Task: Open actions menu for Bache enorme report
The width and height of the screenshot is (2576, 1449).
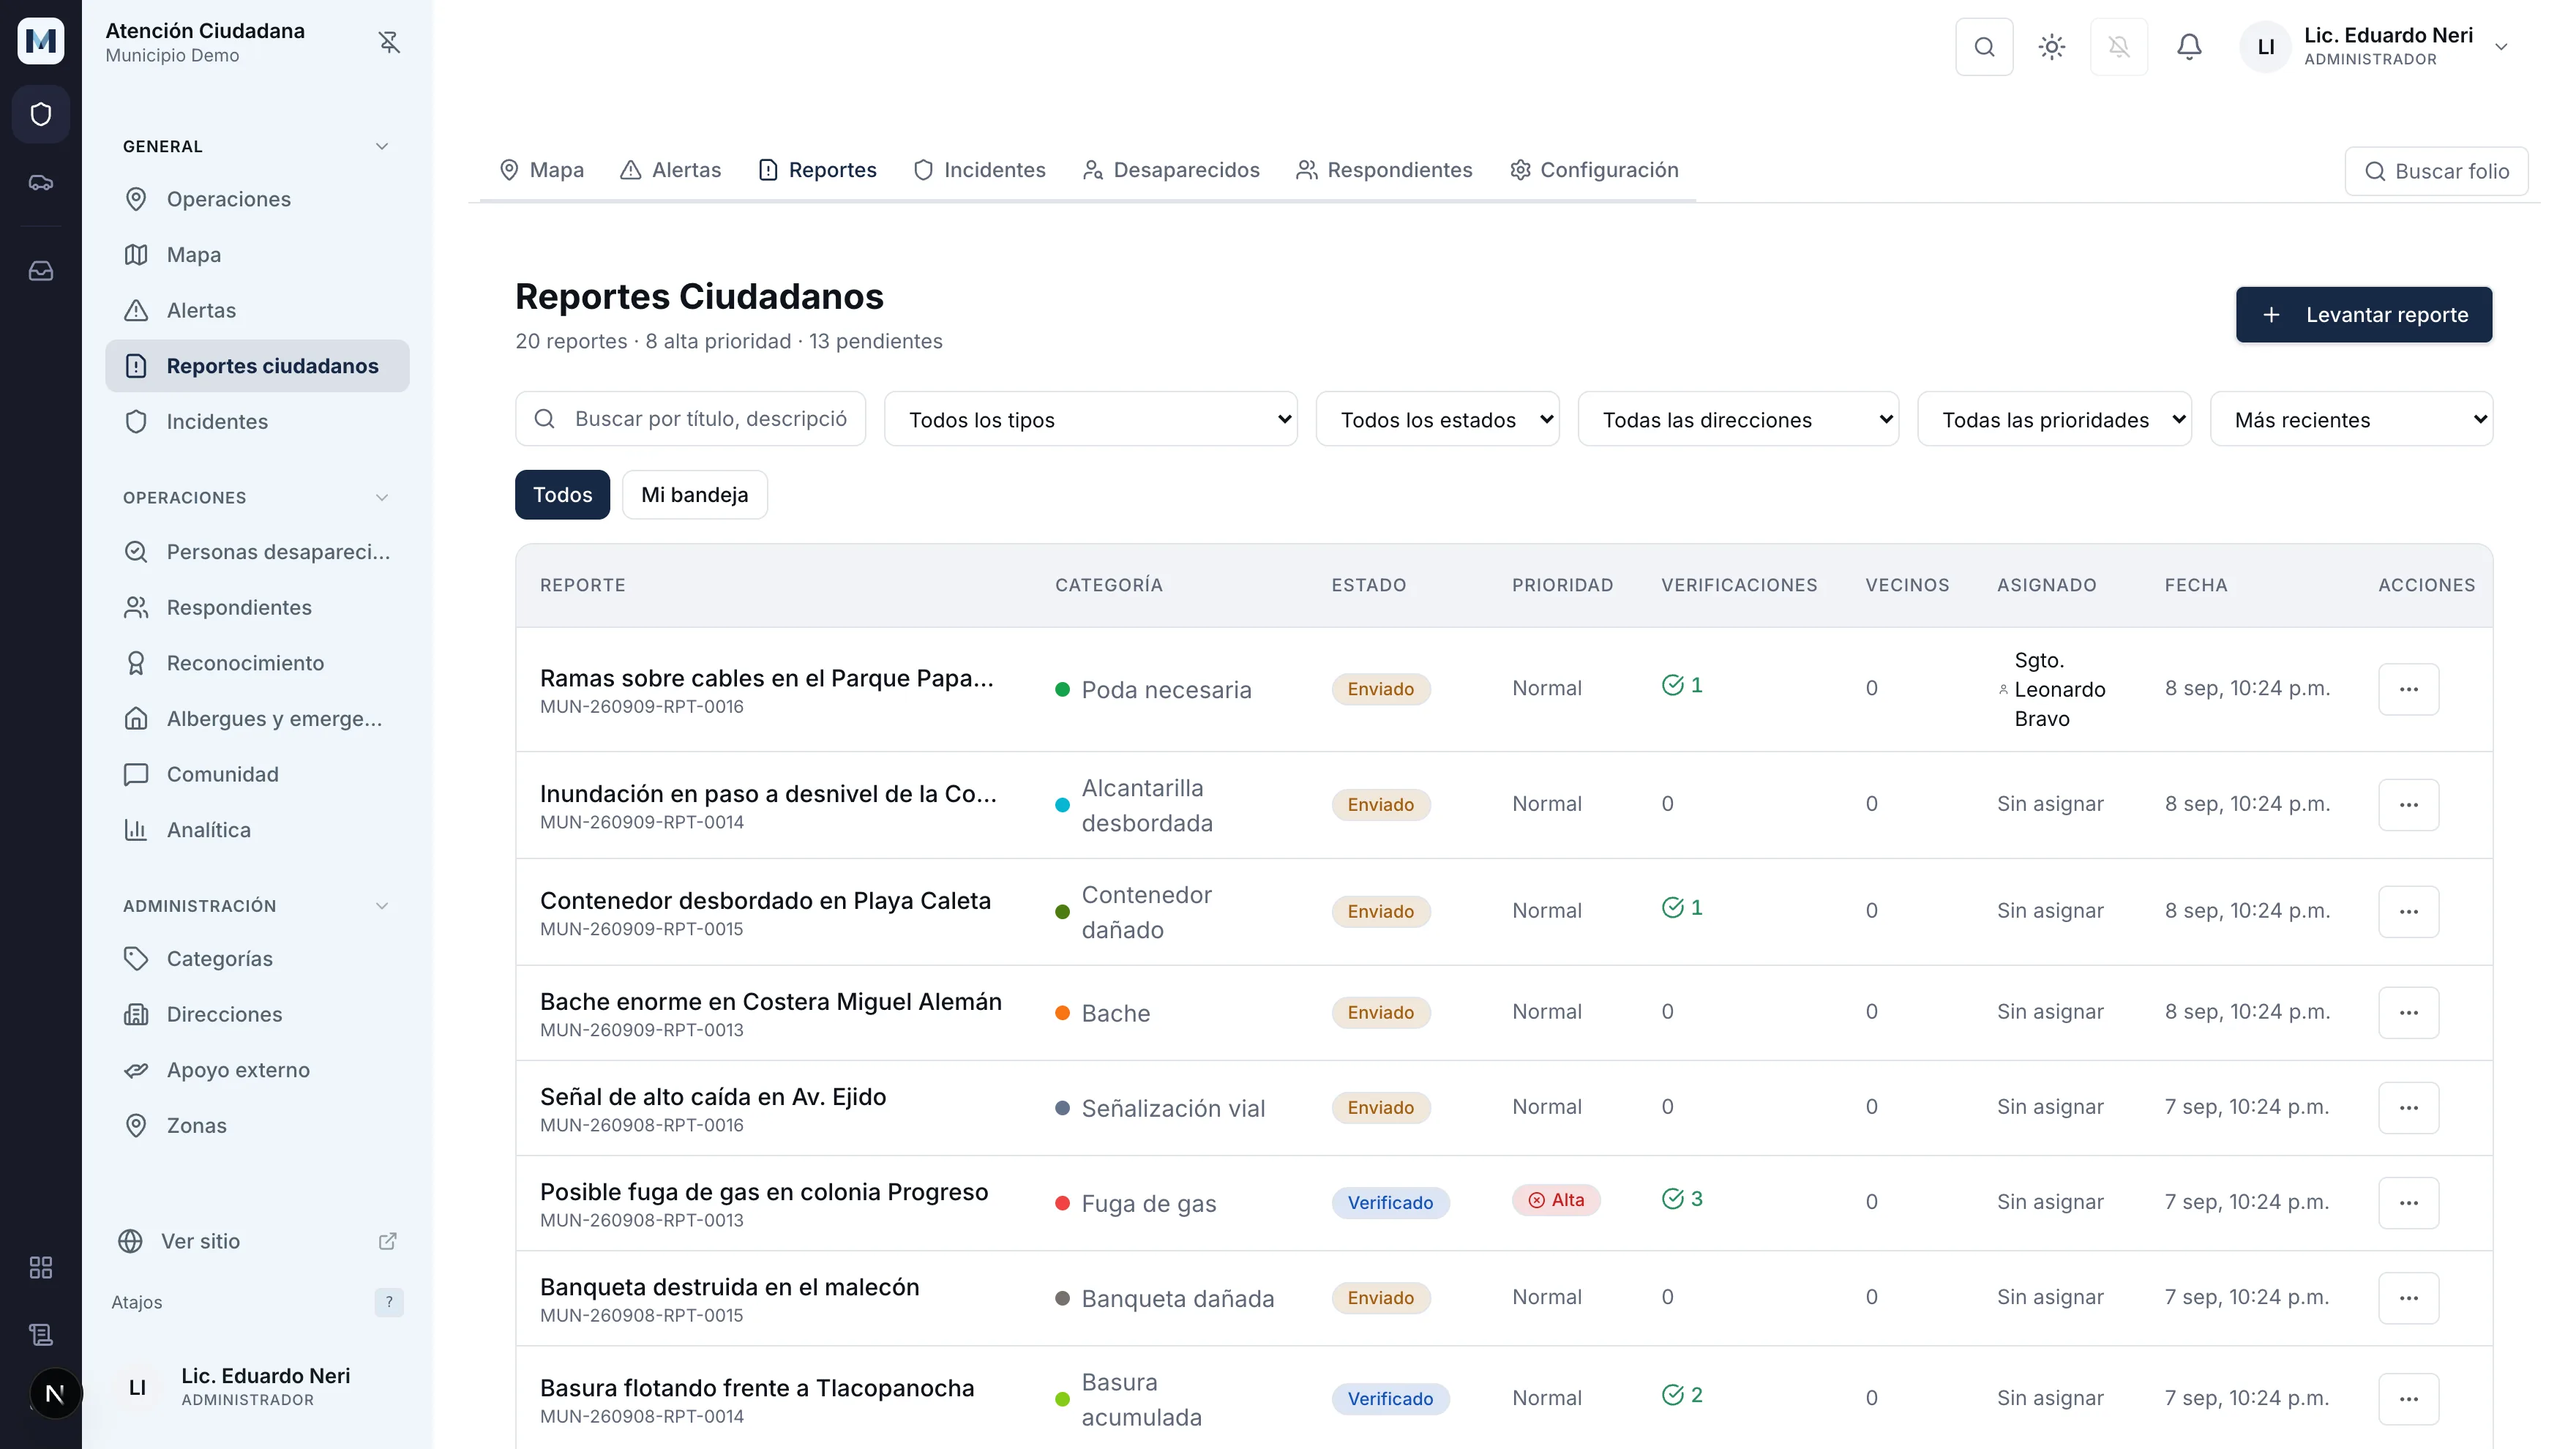Action: point(2409,1013)
